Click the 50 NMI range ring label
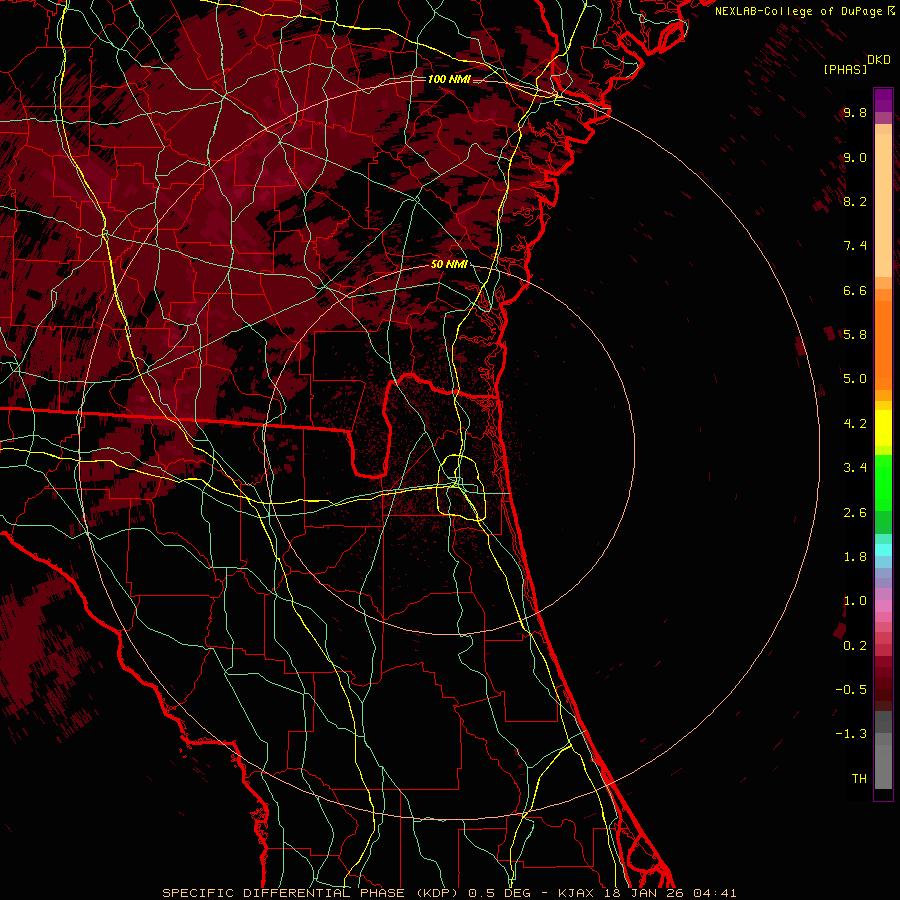This screenshot has width=900, height=900. (x=449, y=264)
